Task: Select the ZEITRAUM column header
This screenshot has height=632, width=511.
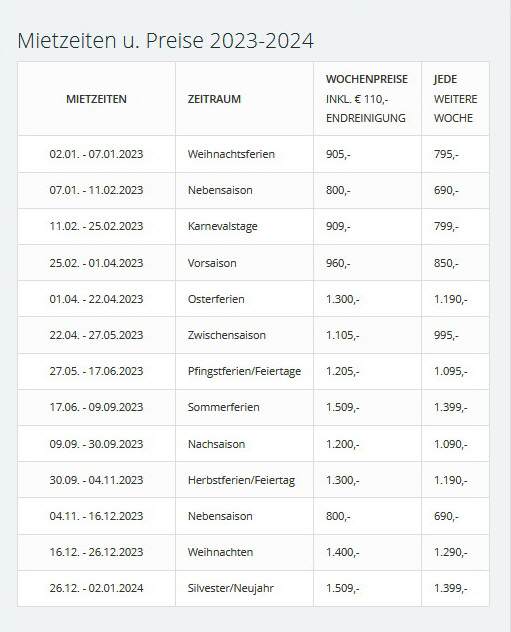Action: coord(214,99)
